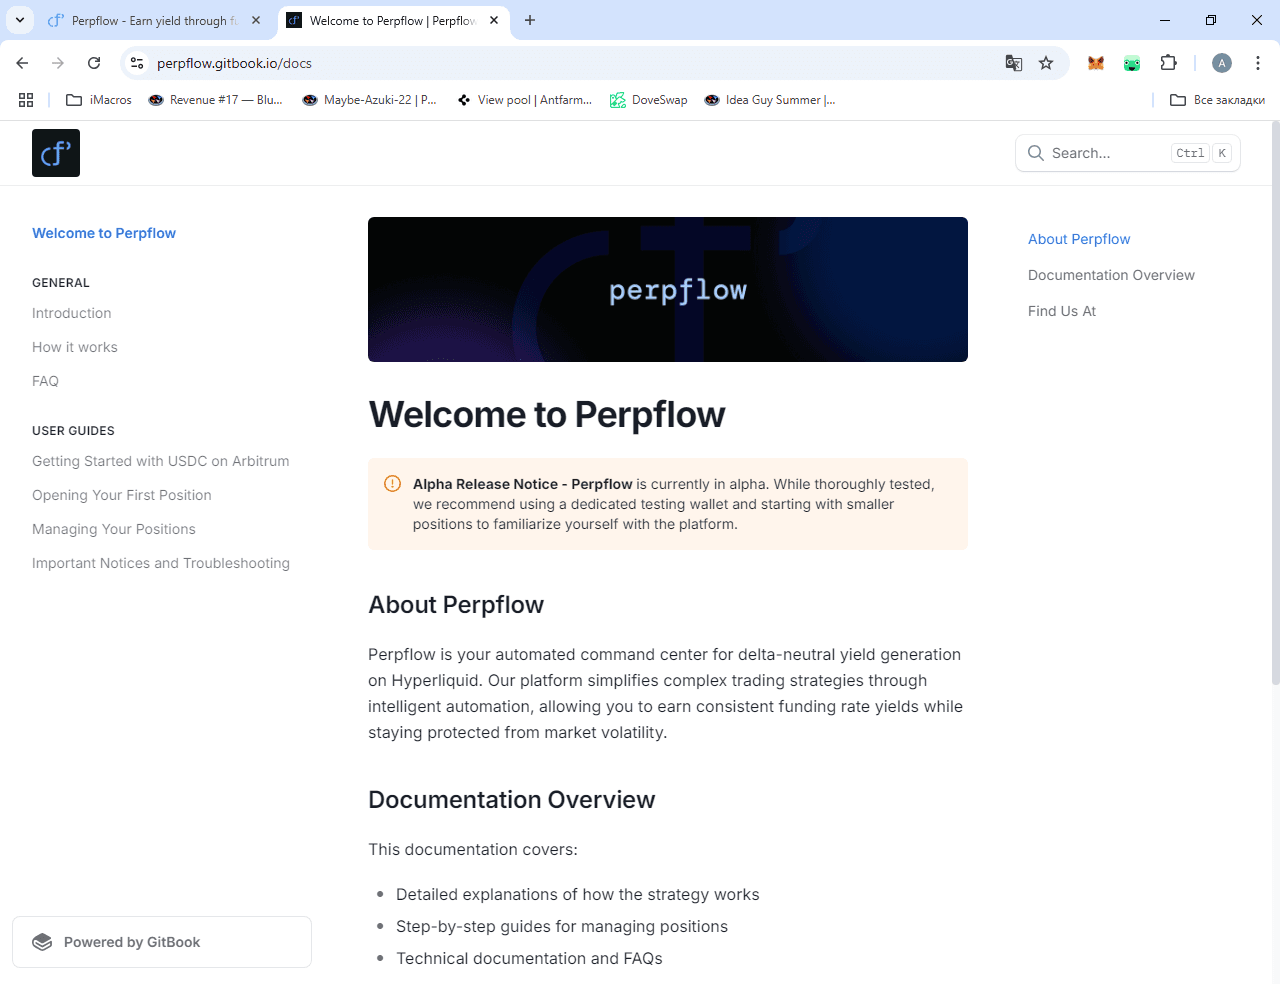
Task: Open the Introduction page
Action: coord(72,313)
